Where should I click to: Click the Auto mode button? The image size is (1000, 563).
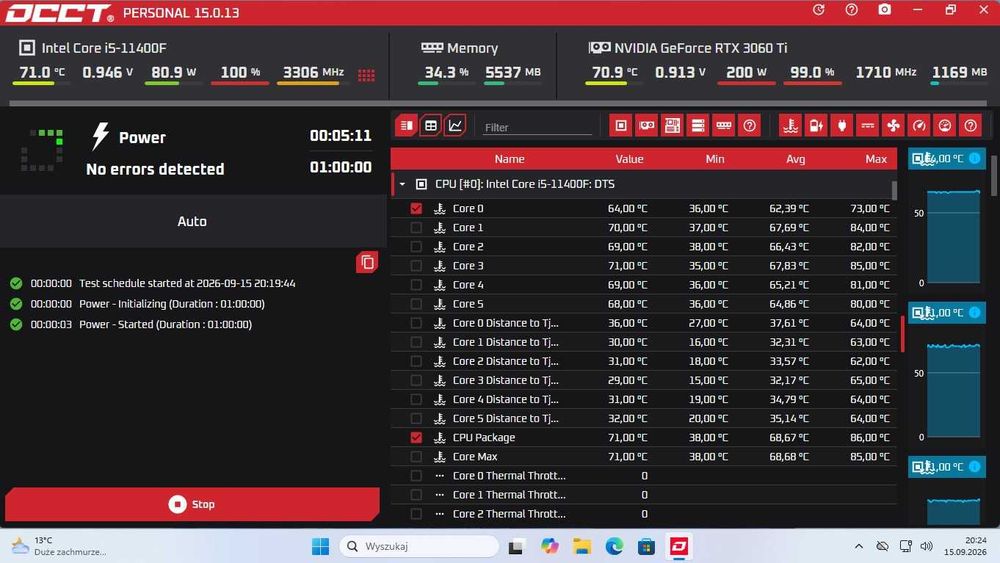point(192,221)
